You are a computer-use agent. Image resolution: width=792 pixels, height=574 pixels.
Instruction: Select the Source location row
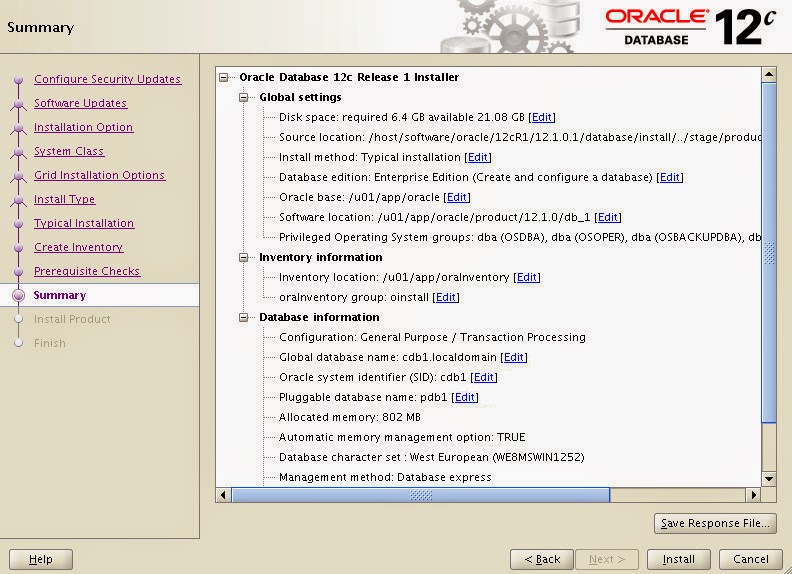(x=520, y=137)
